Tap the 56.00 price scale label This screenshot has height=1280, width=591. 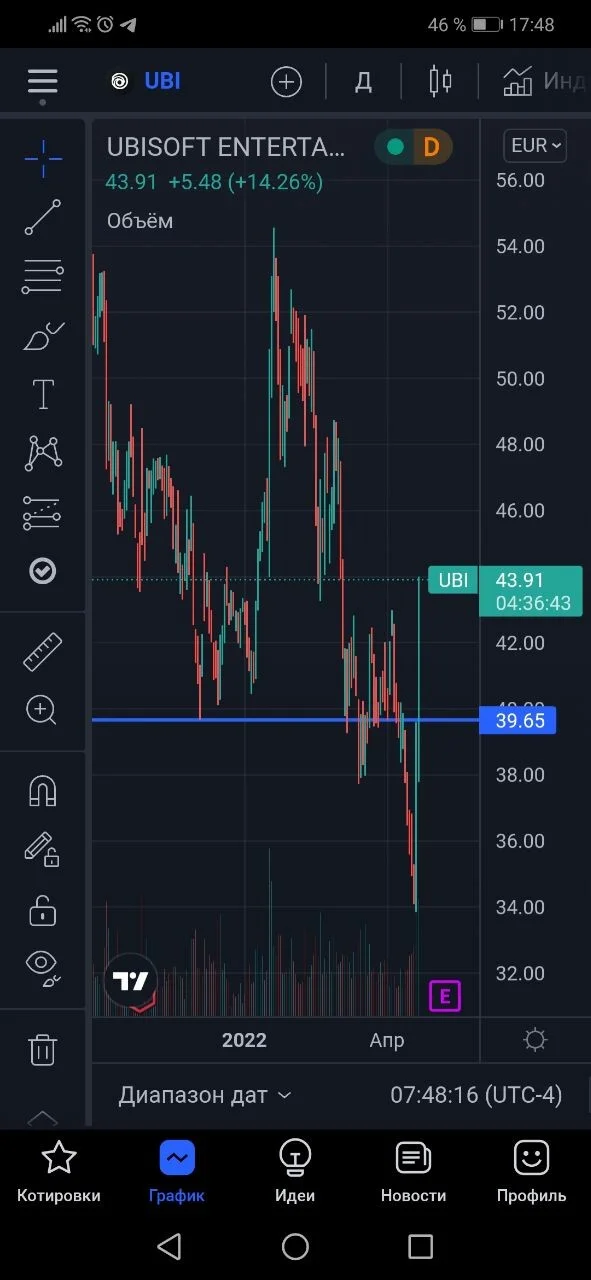point(520,180)
